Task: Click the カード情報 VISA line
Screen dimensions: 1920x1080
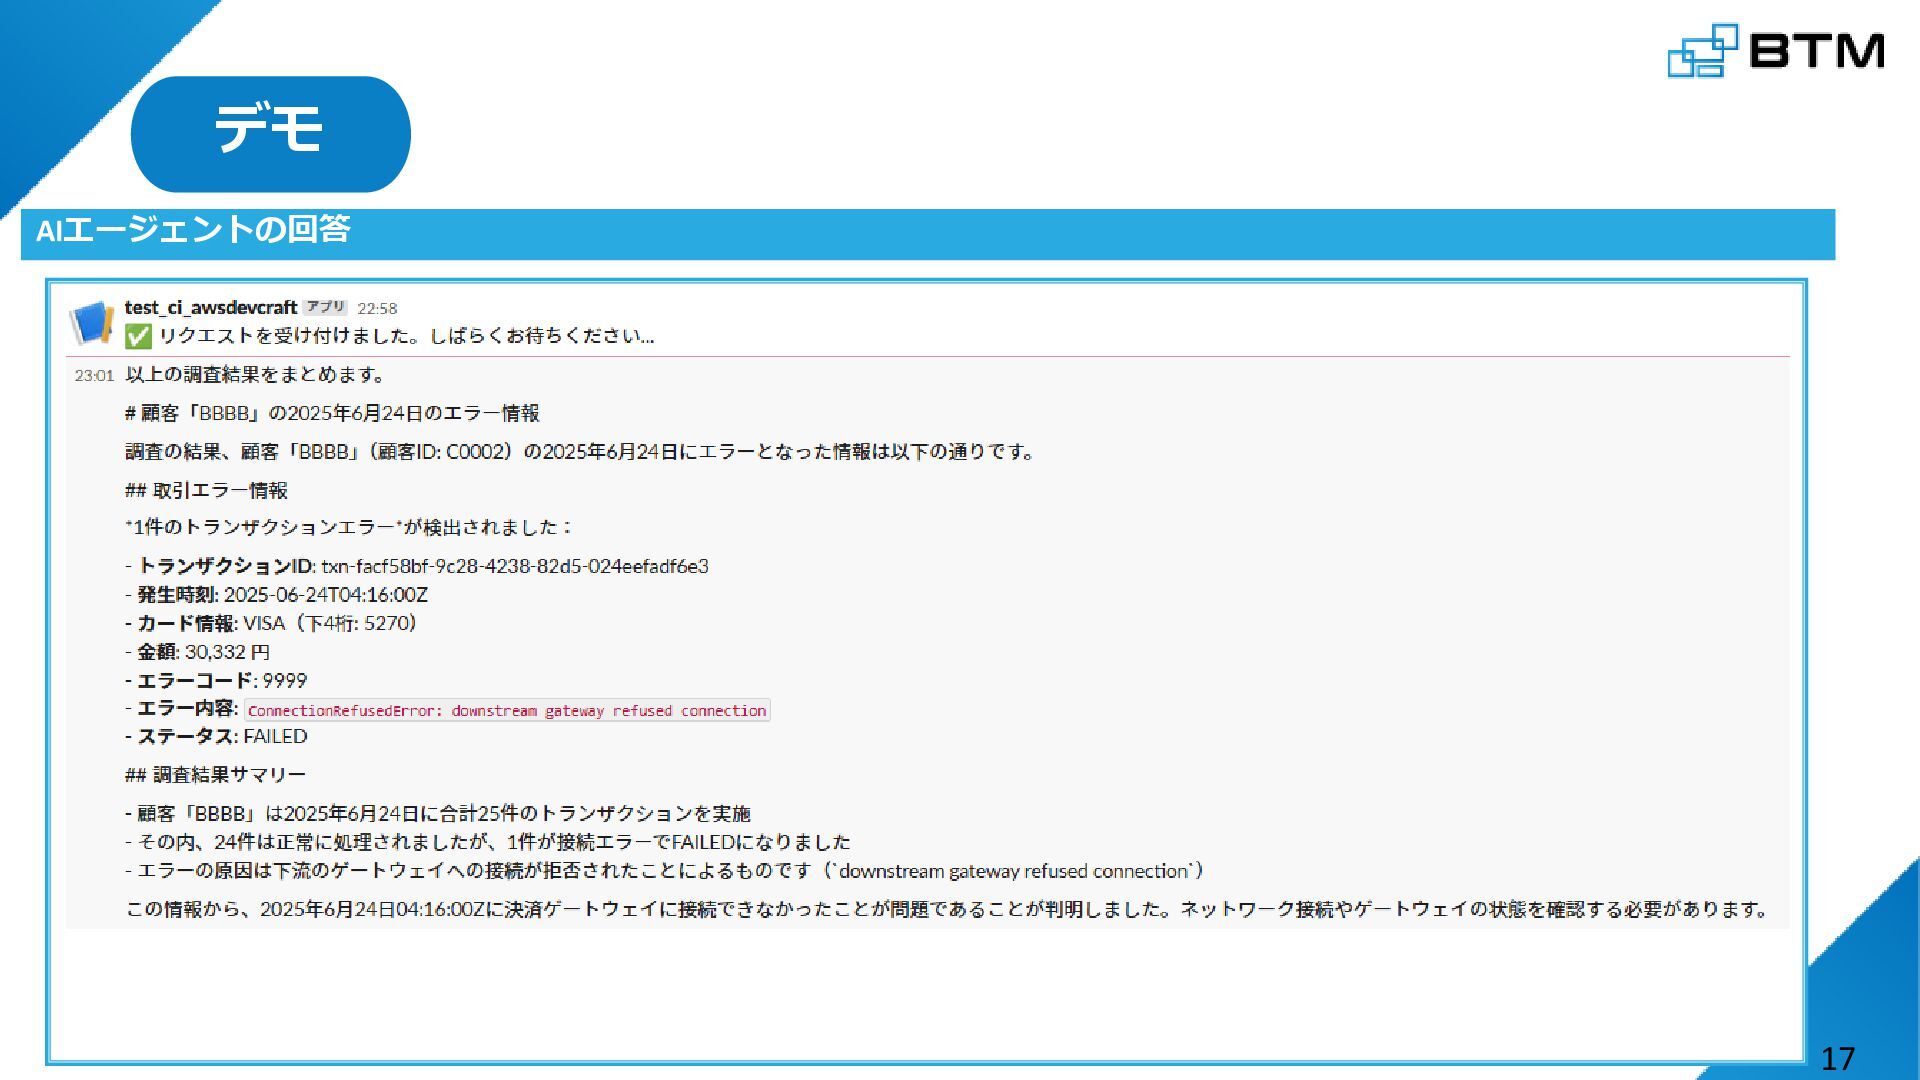Action: point(273,623)
